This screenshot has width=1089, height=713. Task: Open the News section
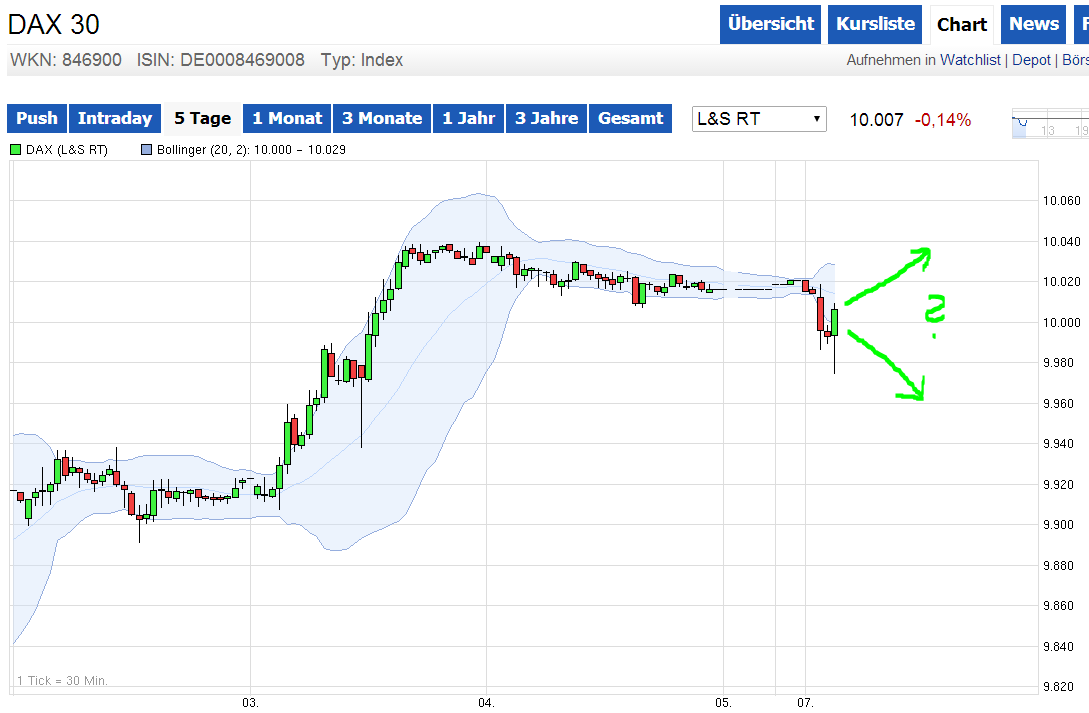1033,24
